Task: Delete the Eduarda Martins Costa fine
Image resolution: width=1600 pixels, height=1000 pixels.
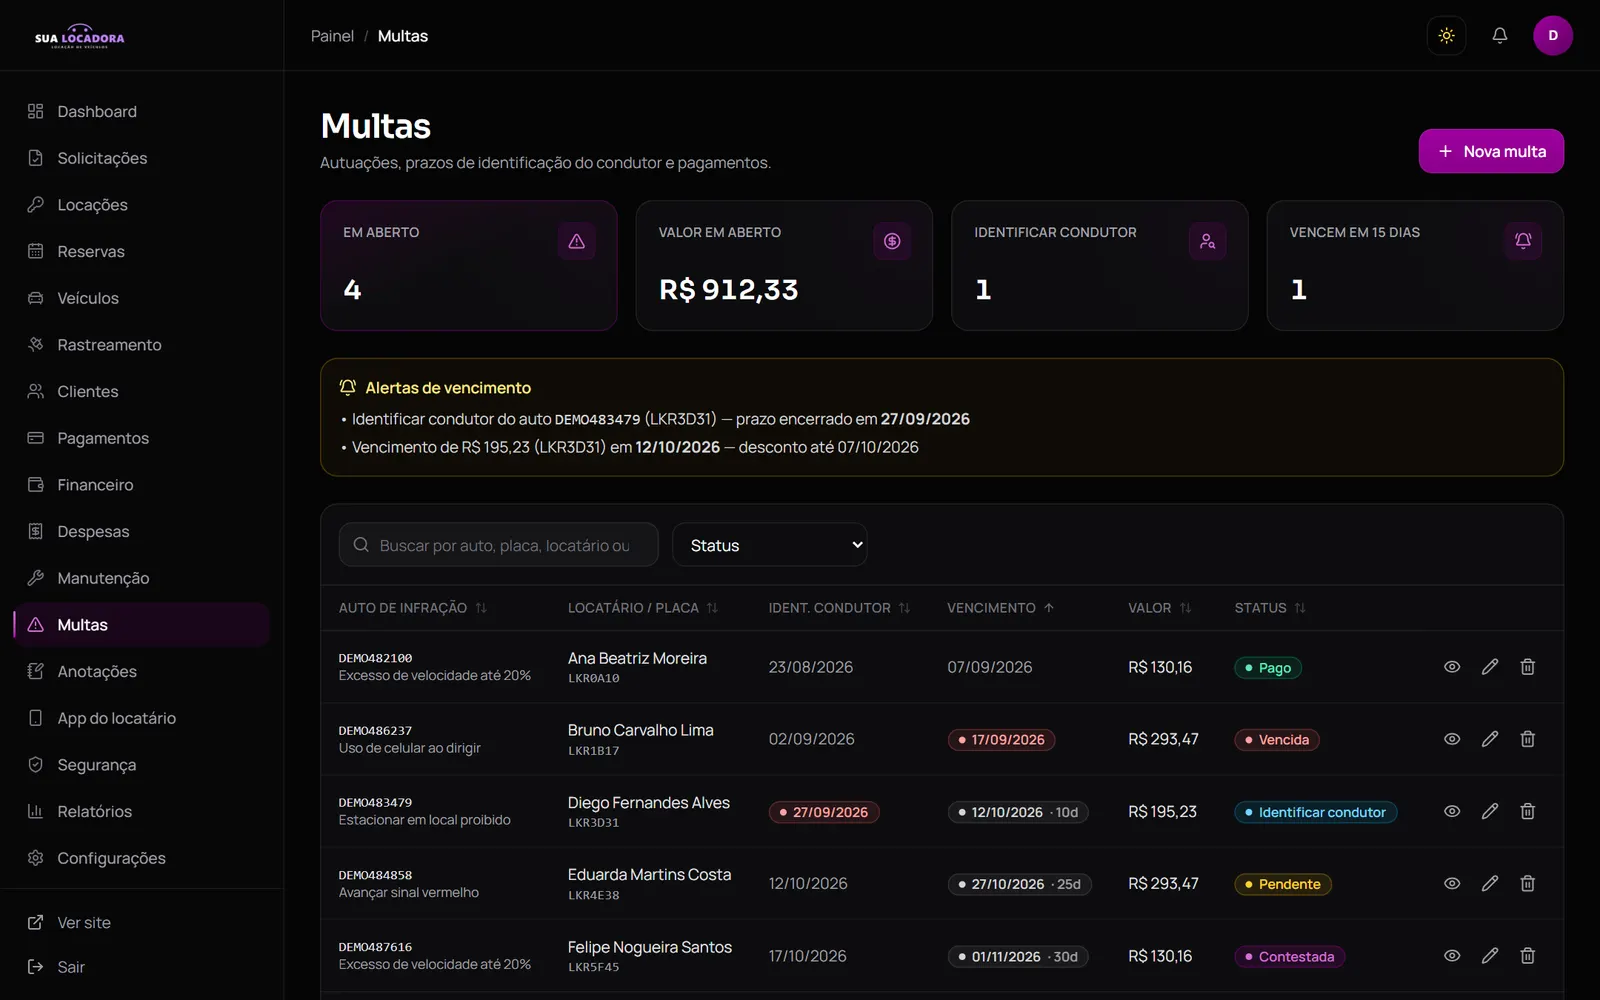Action: (1527, 883)
